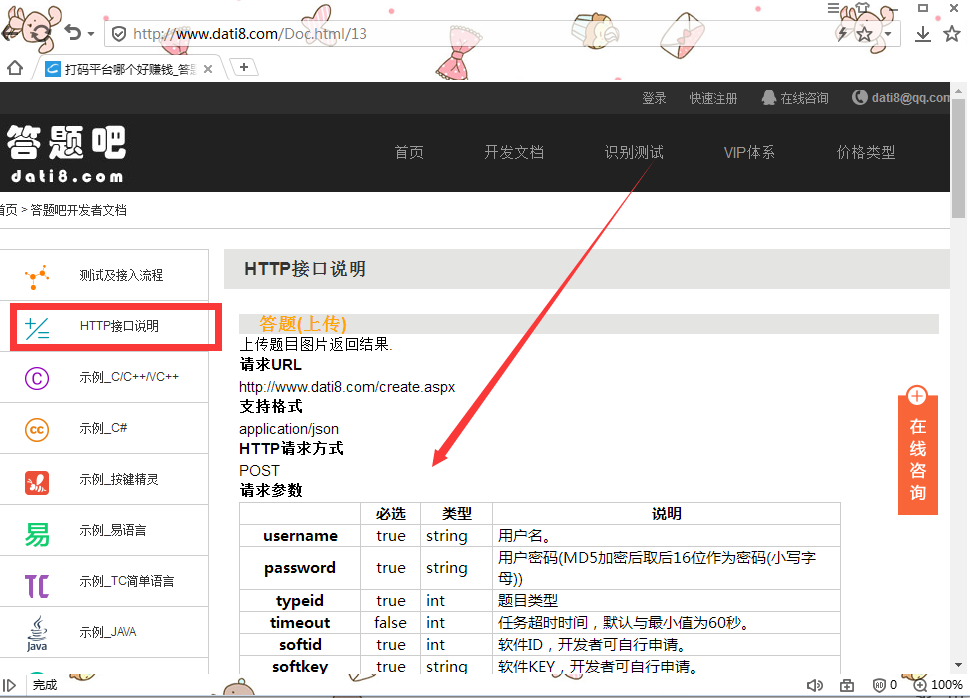970x698 pixels.
Task: Open the dropdown arrow beside bookmark star
Action: pos(888,33)
